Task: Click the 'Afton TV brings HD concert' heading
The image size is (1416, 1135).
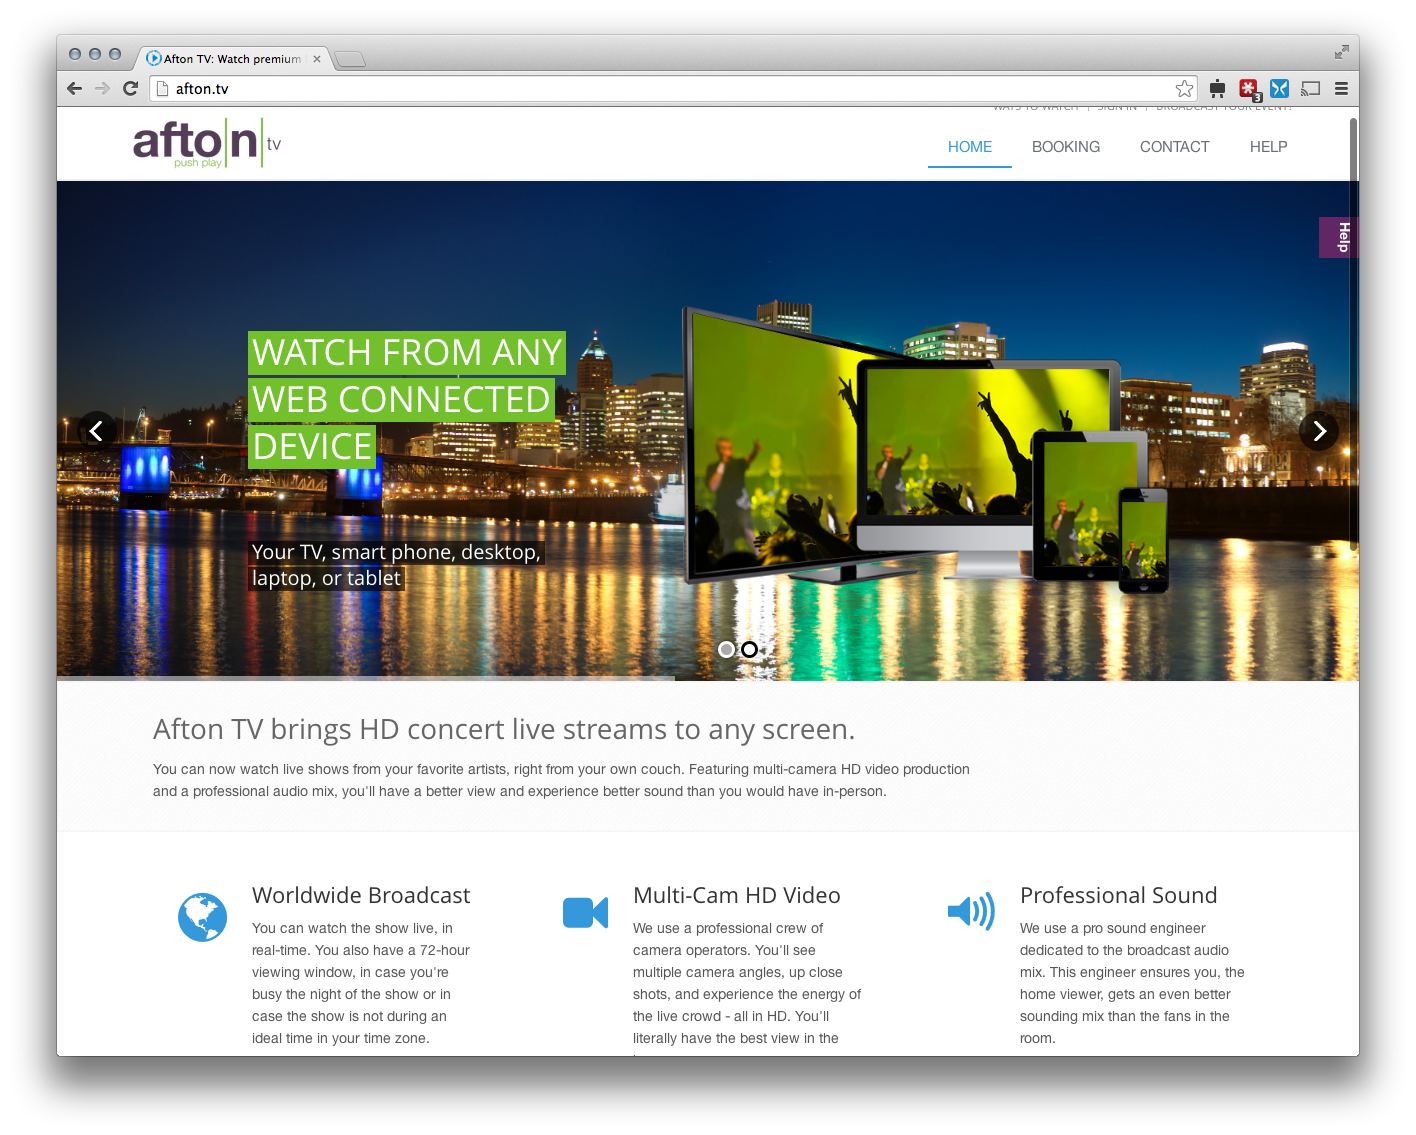Action: [504, 730]
